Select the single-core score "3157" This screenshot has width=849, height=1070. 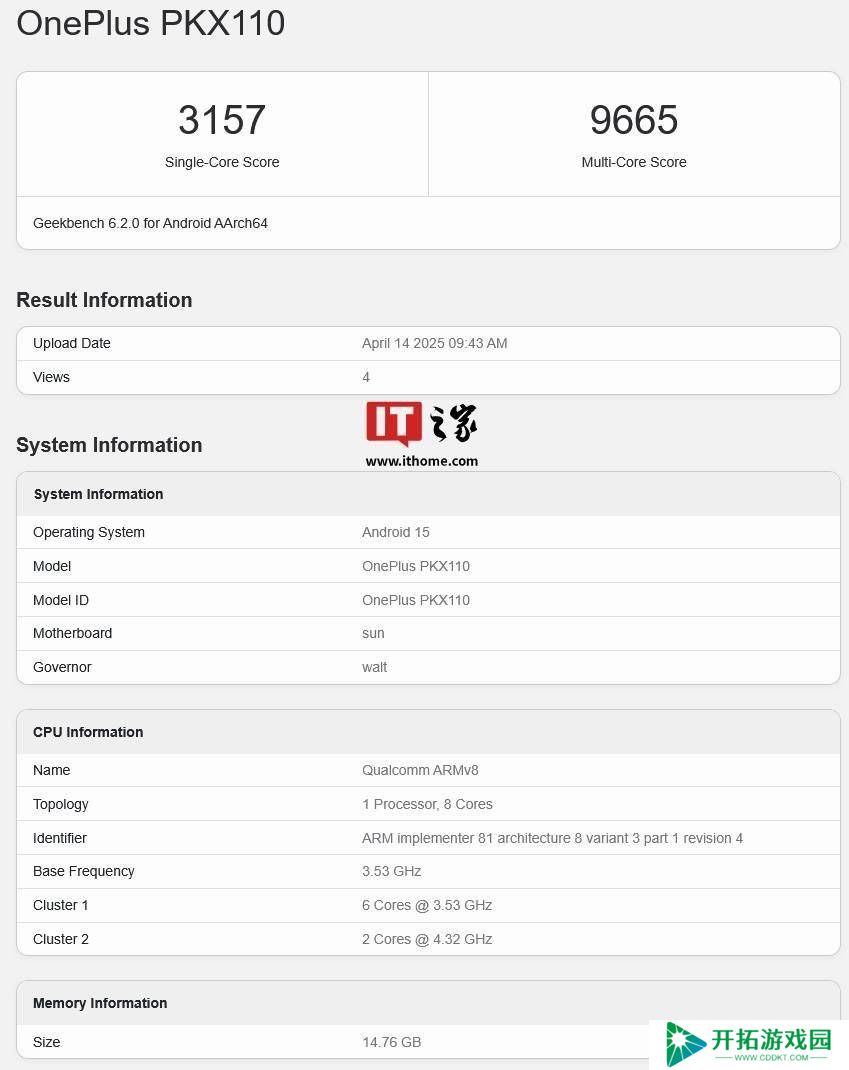[222, 119]
